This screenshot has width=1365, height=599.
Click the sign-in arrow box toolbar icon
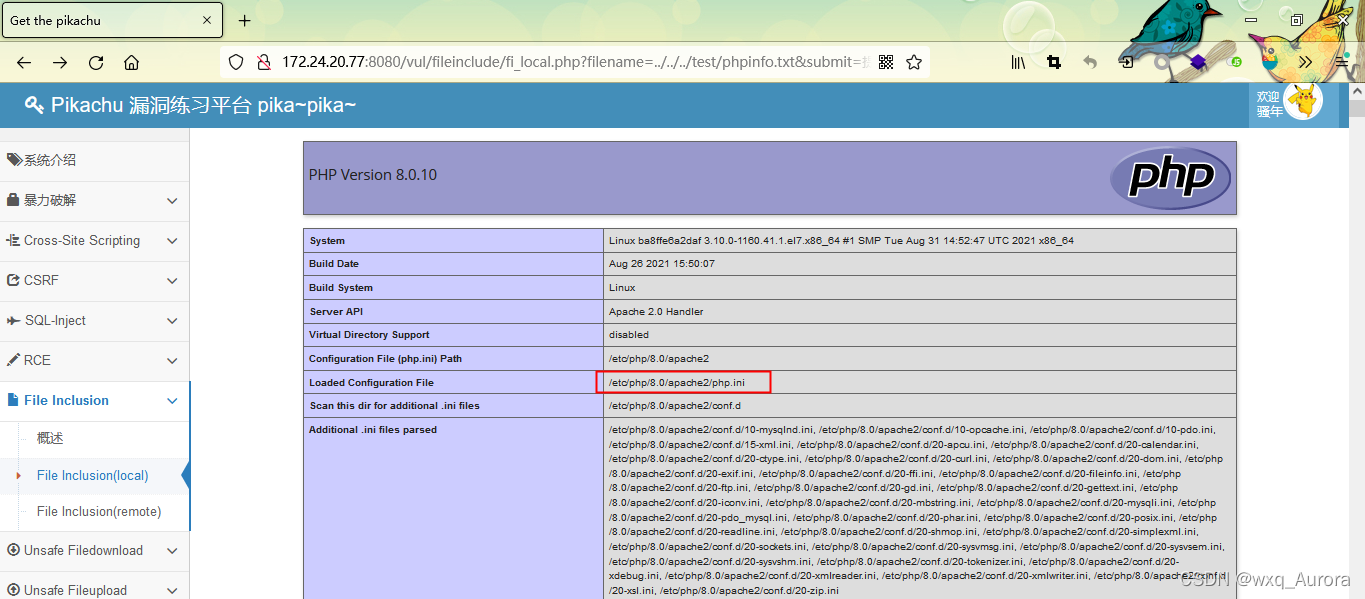point(1126,62)
